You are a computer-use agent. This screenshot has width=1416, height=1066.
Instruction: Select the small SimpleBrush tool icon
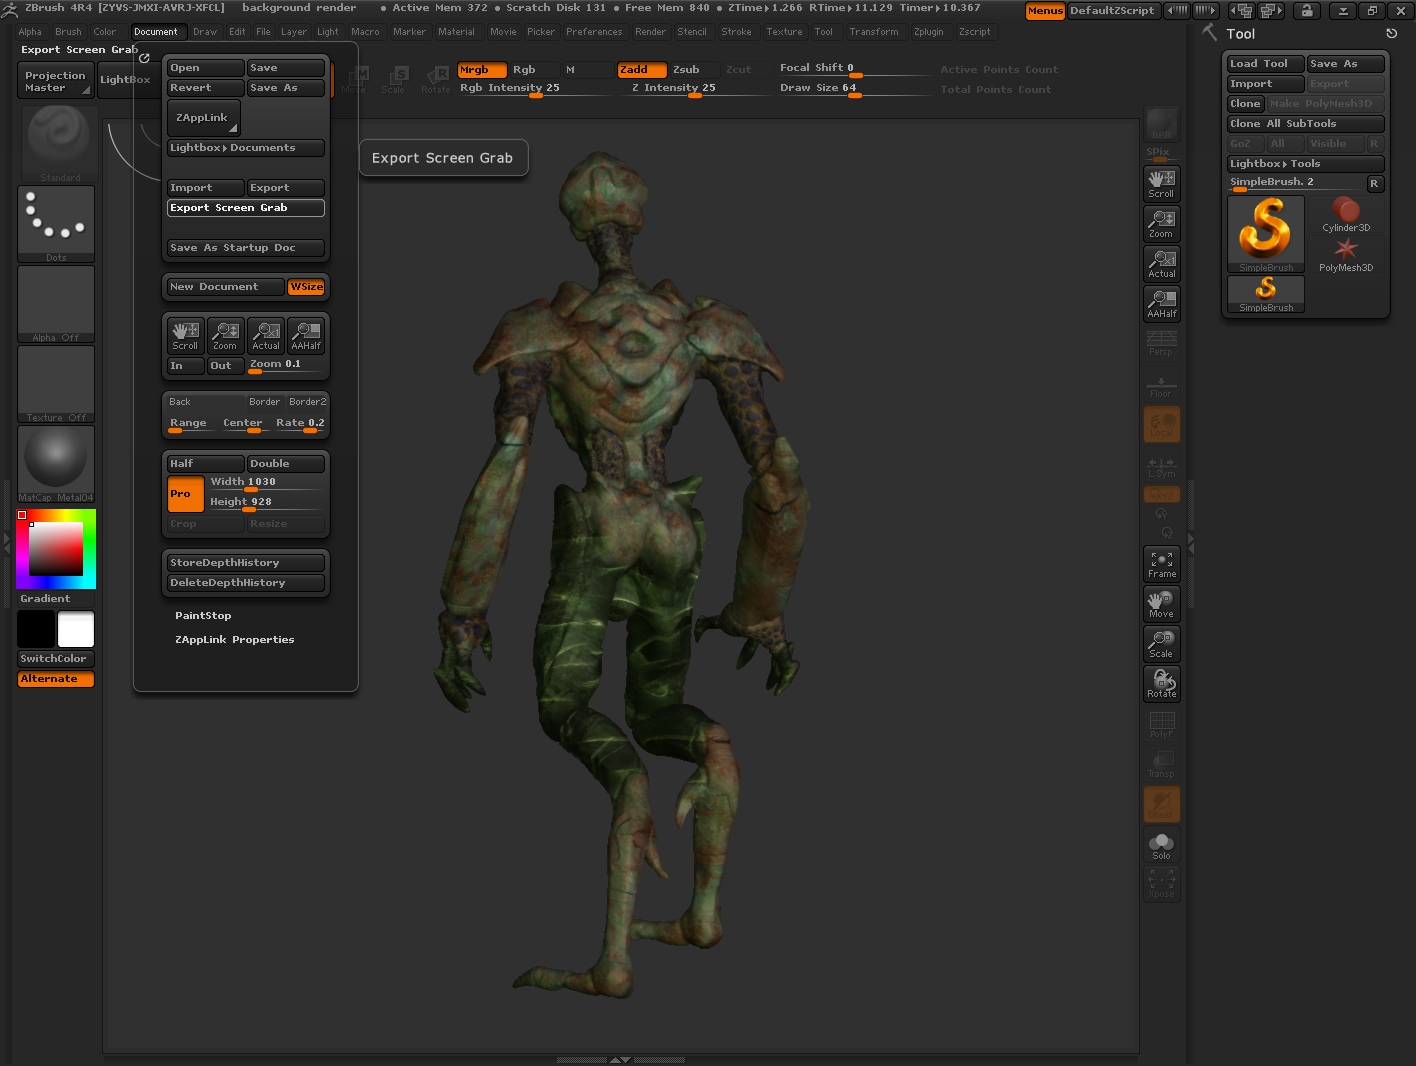1266,294
